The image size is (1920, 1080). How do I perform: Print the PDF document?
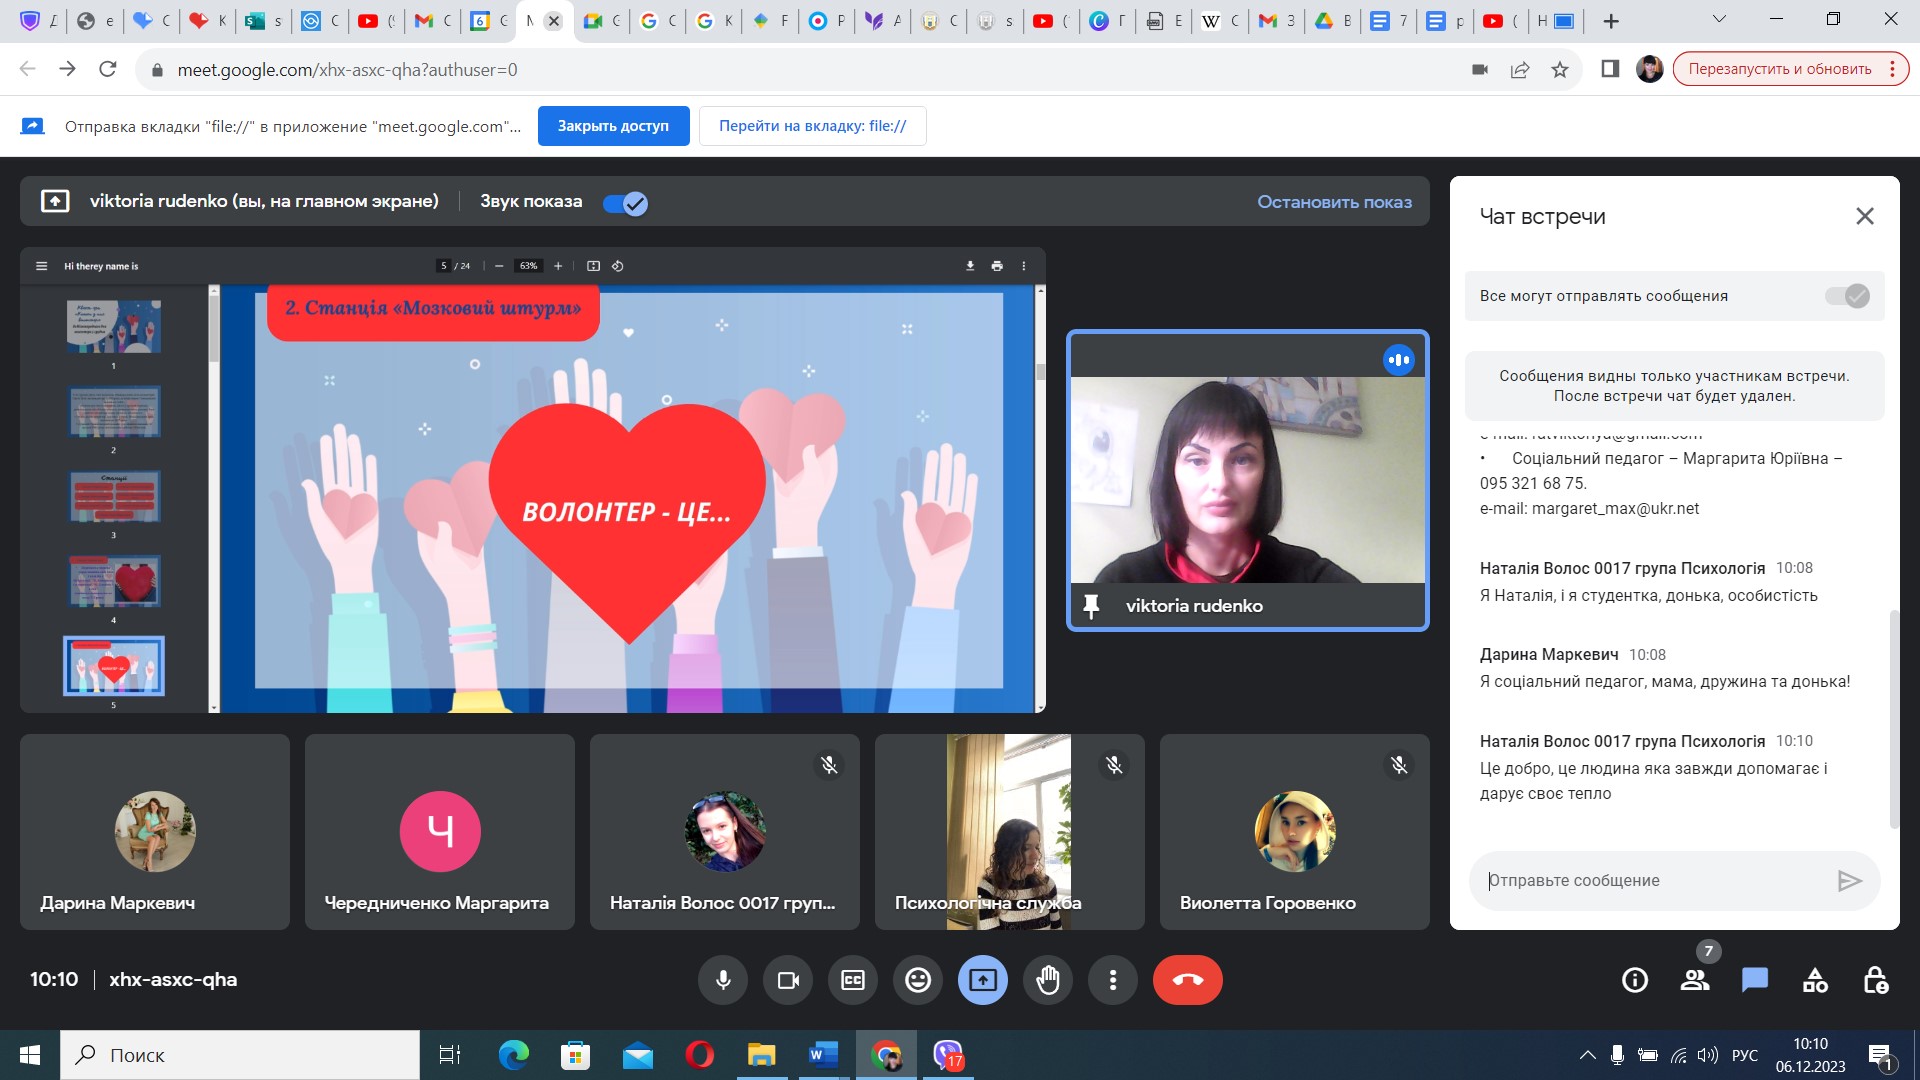click(997, 266)
